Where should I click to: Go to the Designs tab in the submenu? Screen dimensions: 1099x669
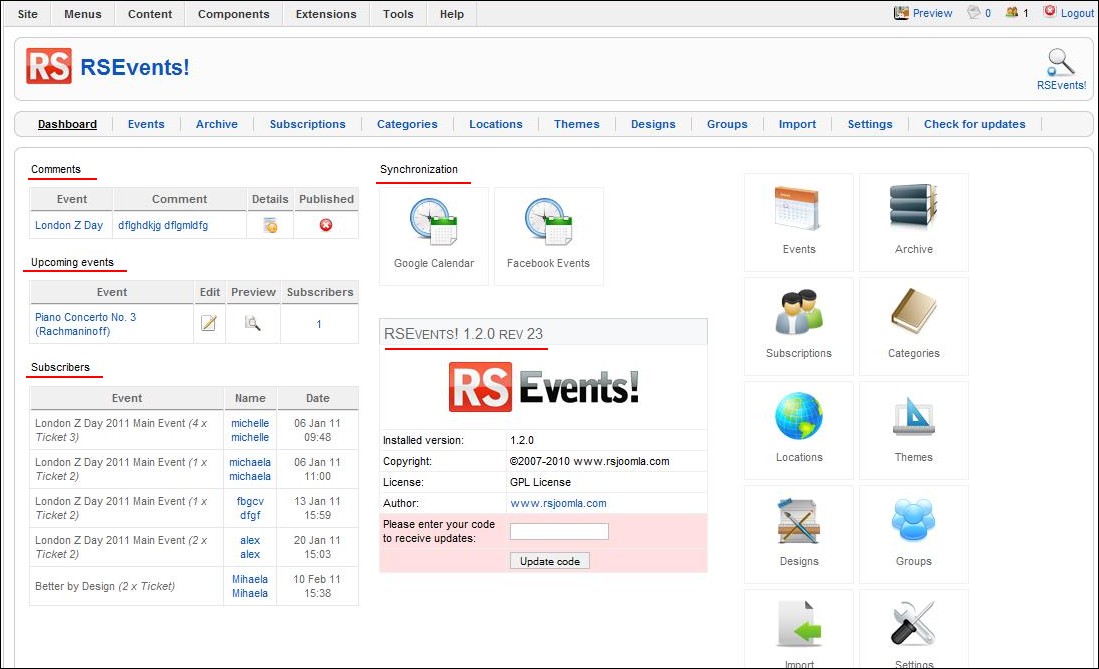pyautogui.click(x=653, y=124)
